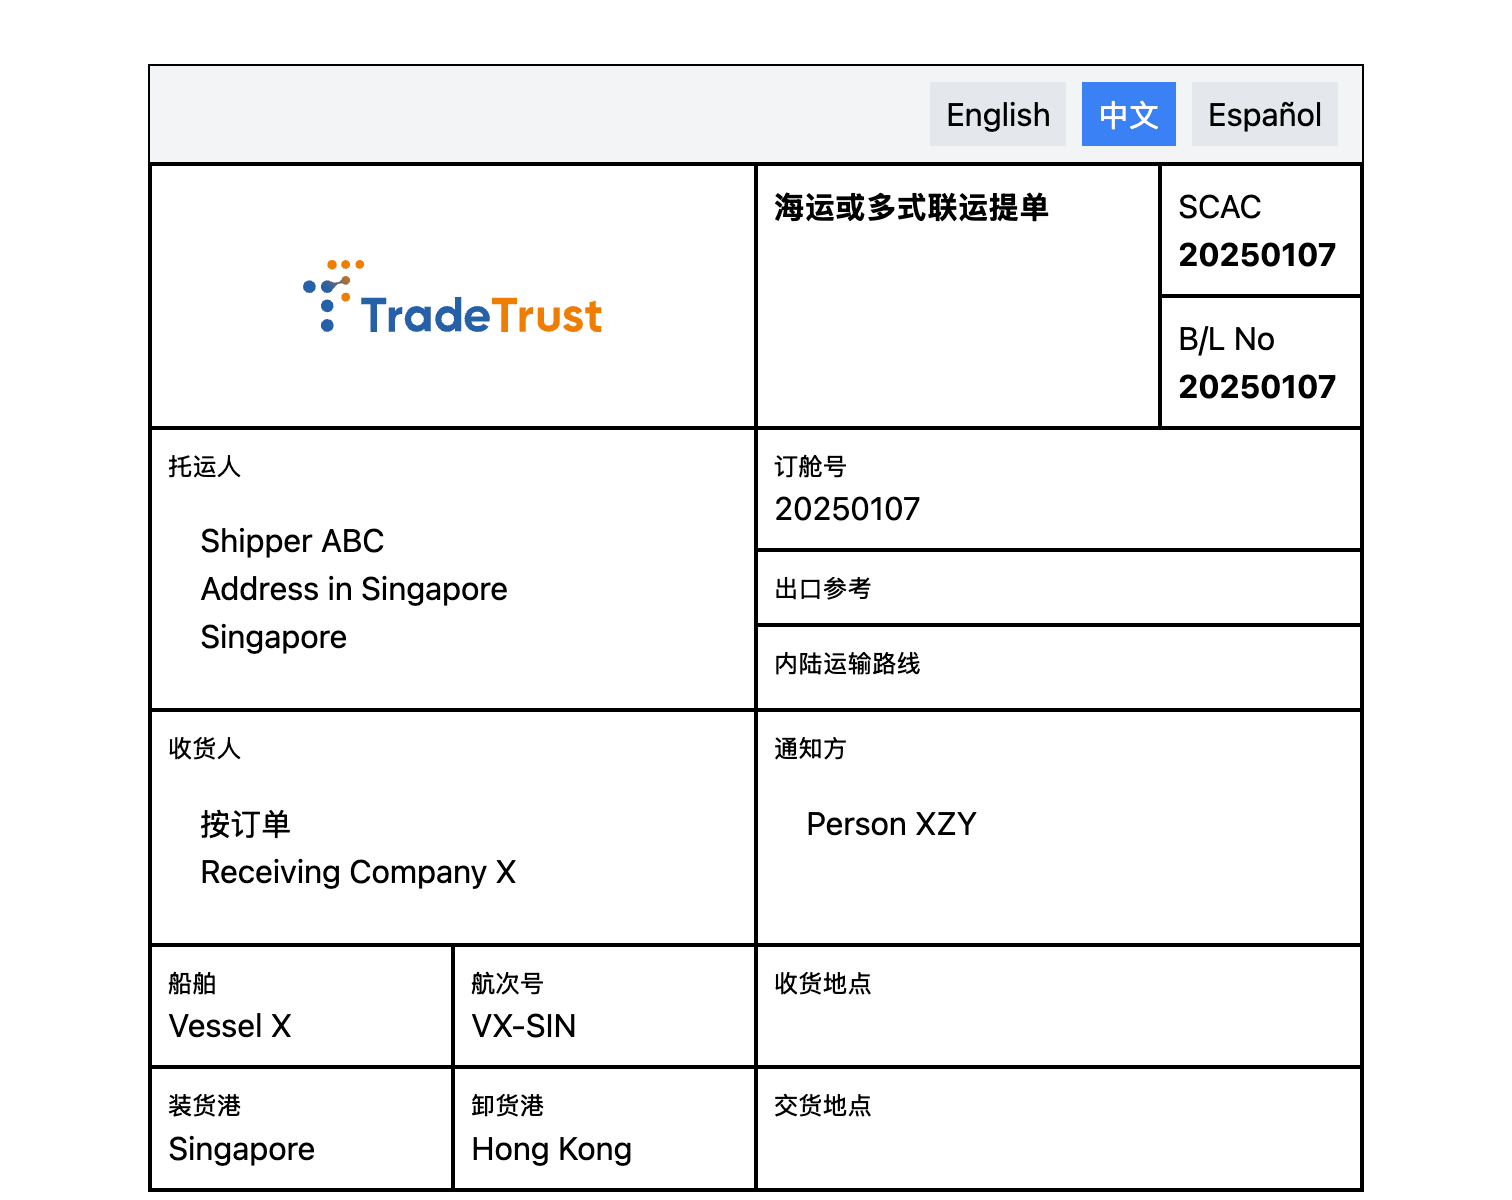Click the 收货人 consignee section
The width and height of the screenshot is (1512, 1200).
coord(204,748)
